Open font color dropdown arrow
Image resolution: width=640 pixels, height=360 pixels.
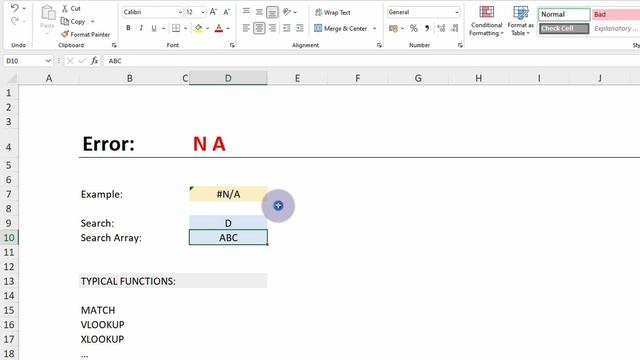tap(228, 29)
